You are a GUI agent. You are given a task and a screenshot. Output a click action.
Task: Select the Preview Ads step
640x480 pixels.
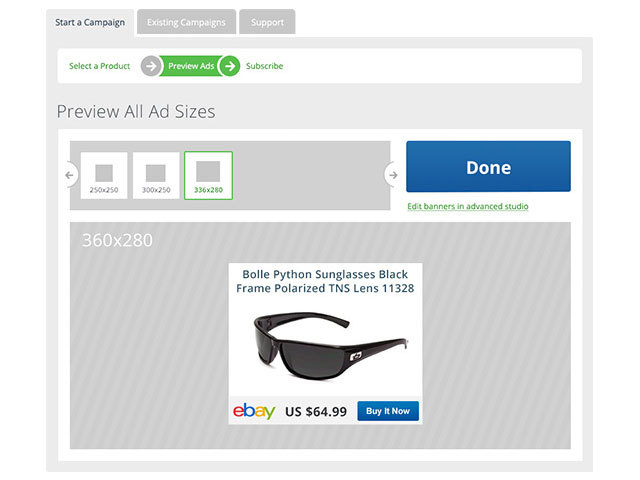191,66
